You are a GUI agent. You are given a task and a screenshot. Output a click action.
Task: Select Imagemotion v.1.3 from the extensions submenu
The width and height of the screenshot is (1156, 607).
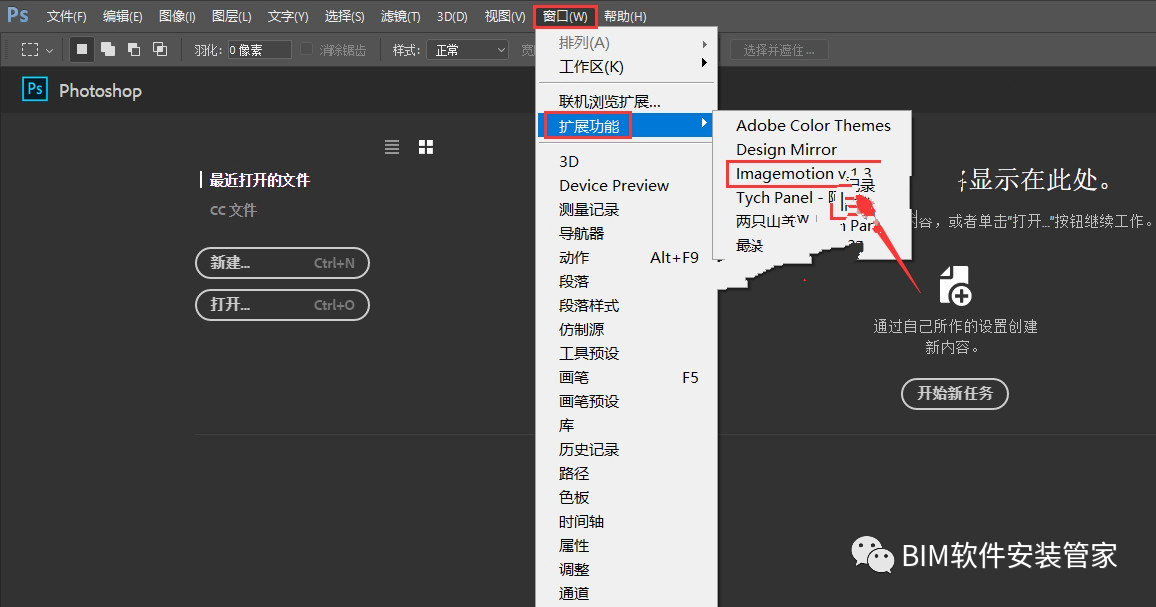coord(804,174)
